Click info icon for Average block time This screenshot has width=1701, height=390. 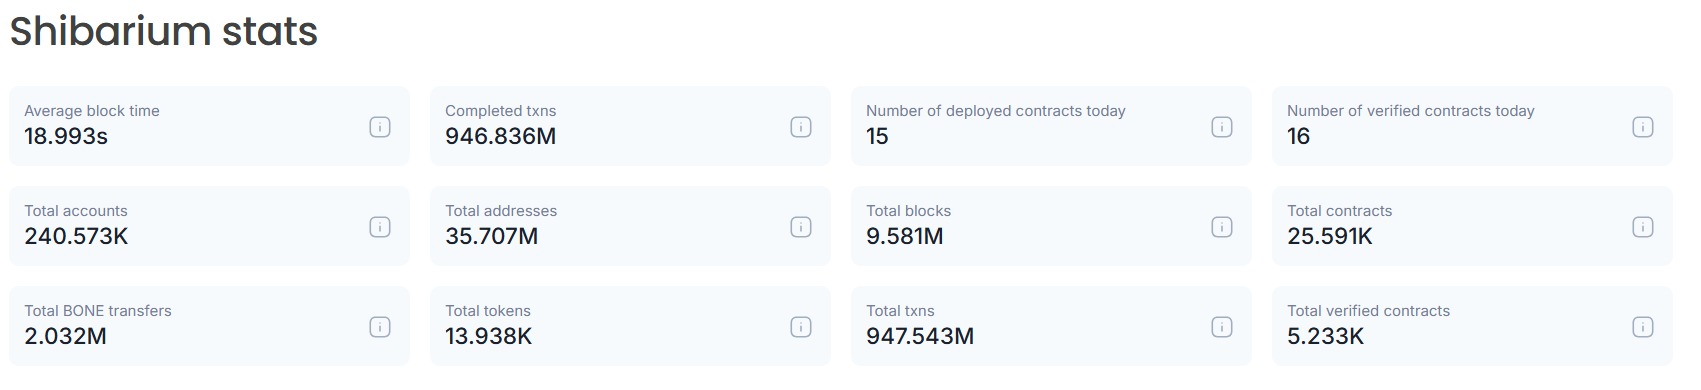(380, 127)
